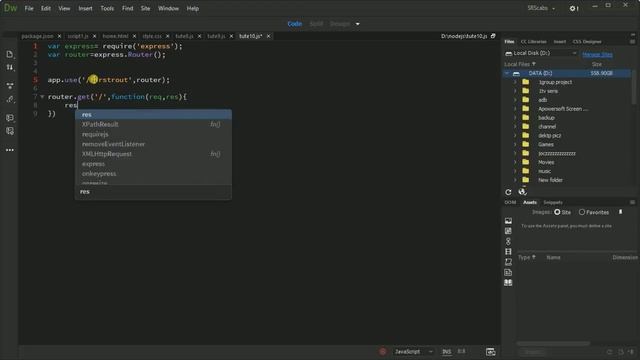Open the Insert menu
Viewport: 640px width, 360px height.
pos(85,8)
